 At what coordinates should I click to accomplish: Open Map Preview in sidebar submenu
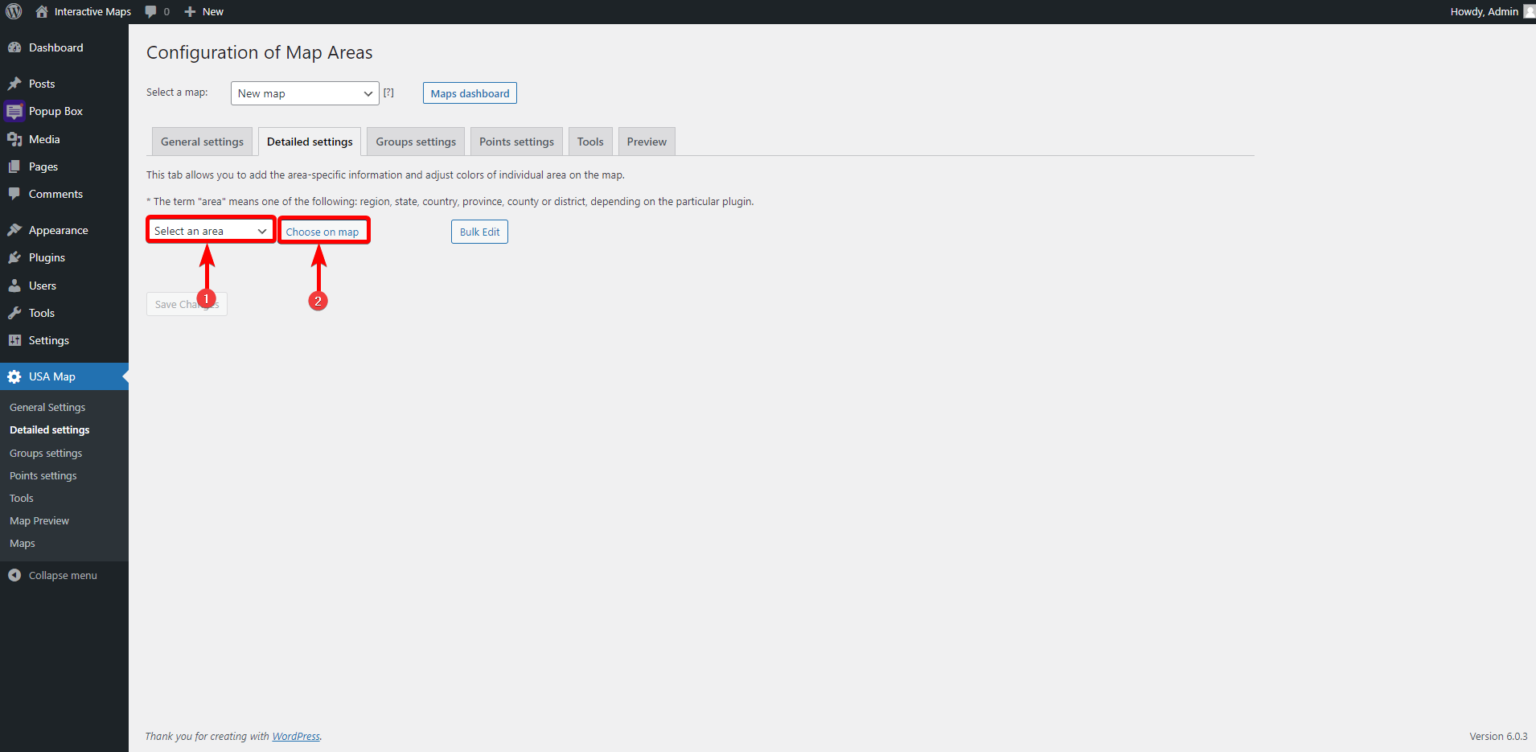[39, 521]
